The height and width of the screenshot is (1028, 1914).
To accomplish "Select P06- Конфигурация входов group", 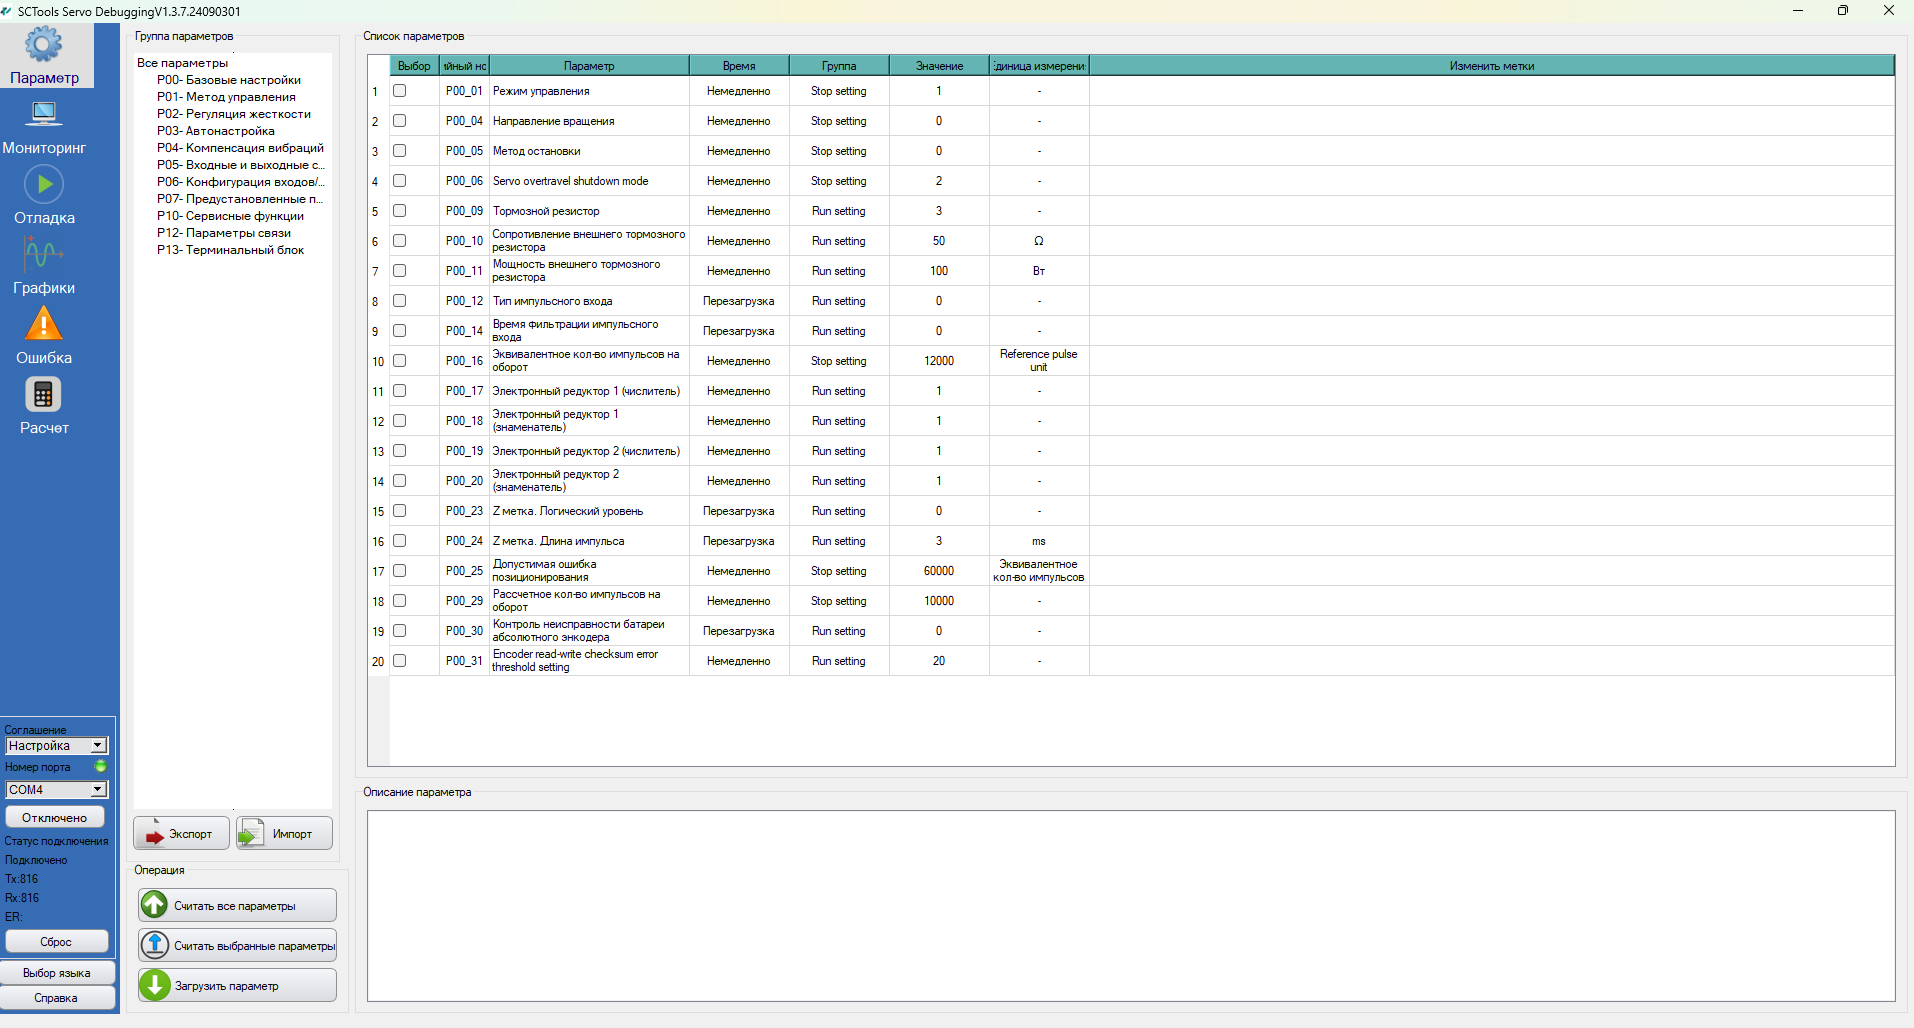I will 240,182.
